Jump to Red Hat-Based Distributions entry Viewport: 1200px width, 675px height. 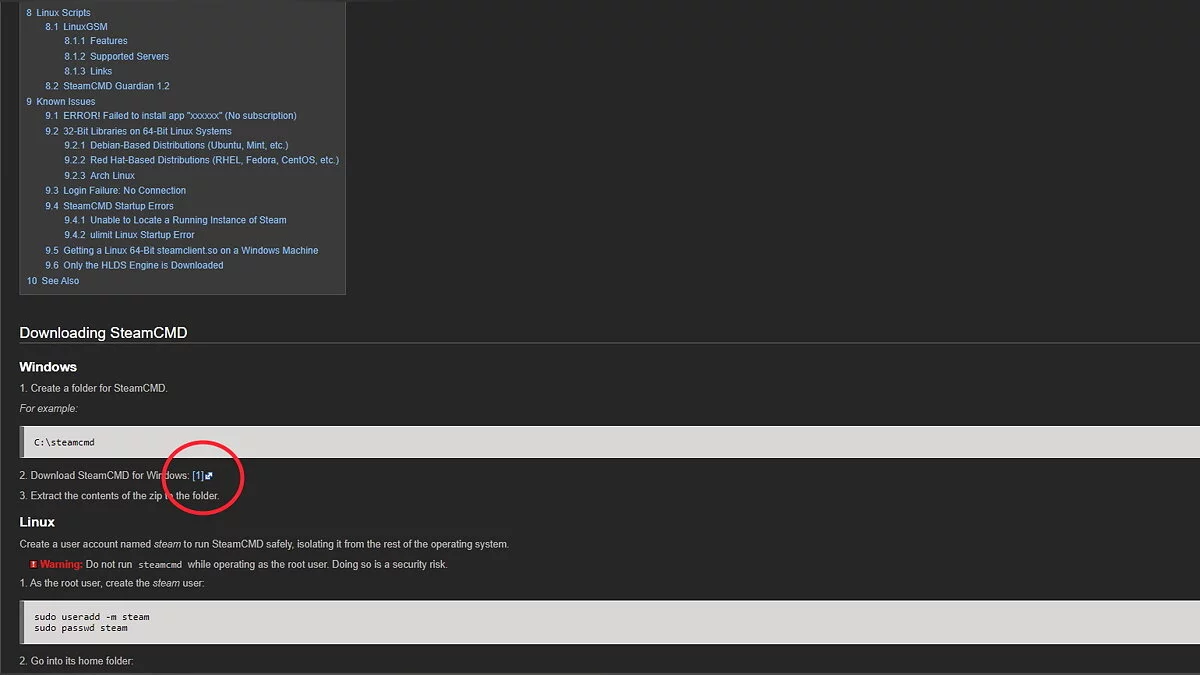pos(214,160)
